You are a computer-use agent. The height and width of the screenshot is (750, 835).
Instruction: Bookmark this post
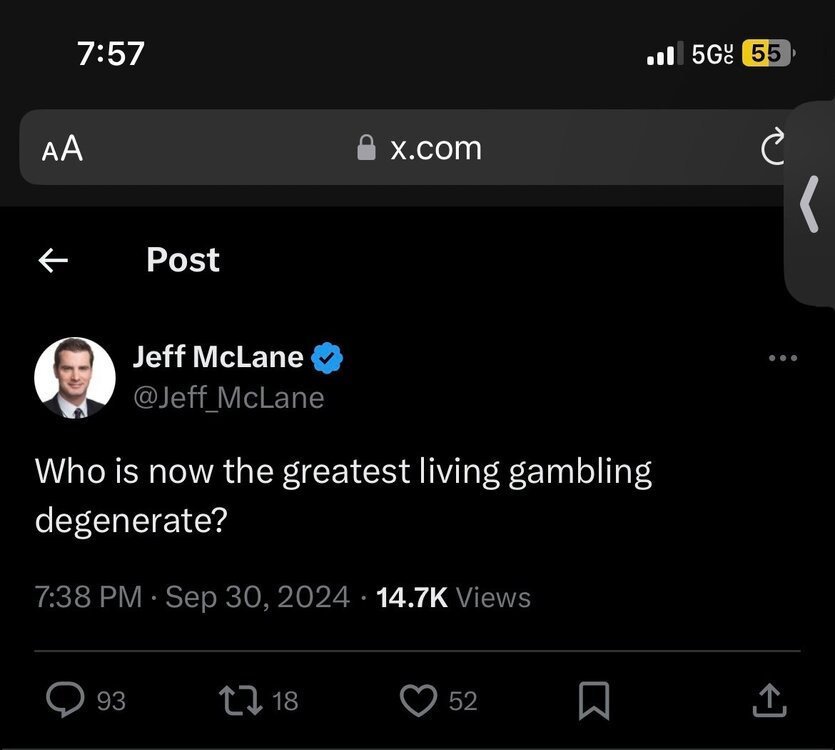coord(594,700)
